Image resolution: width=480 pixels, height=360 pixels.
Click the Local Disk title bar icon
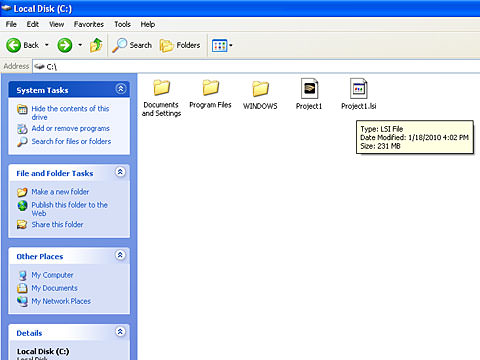coord(6,8)
